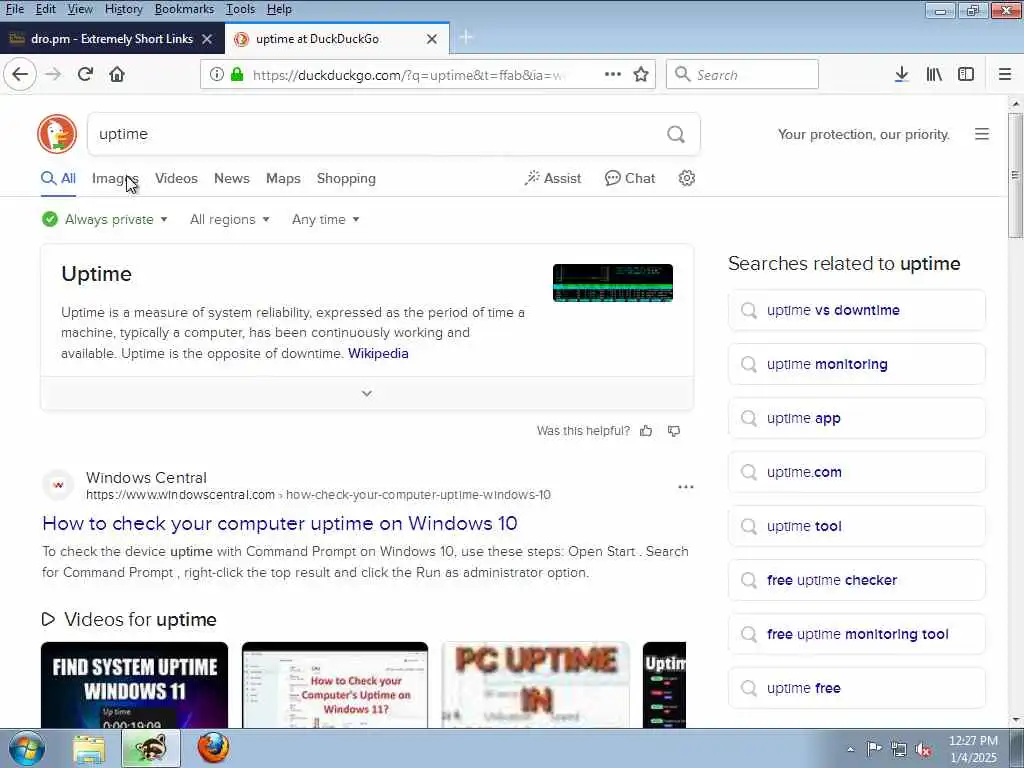1024x768 pixels.
Task: Click the Firefox Search toolbar field
Action: 742,74
